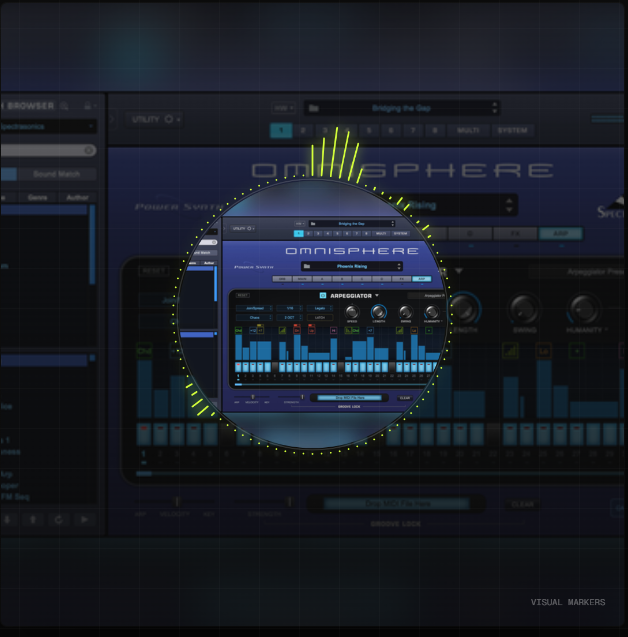Click the refresh icon at browser bottom

59,520
